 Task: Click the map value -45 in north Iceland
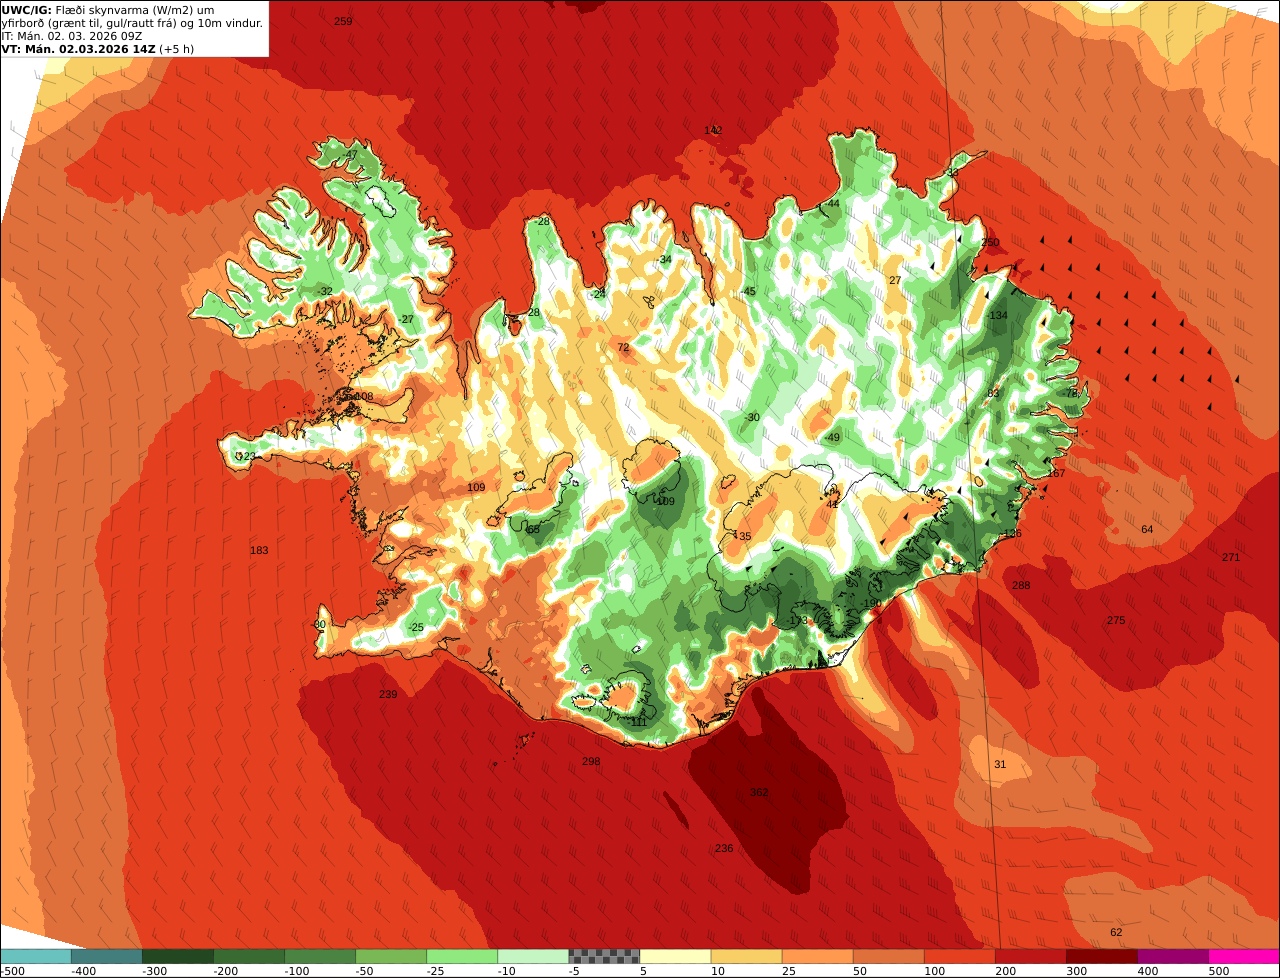748,291
